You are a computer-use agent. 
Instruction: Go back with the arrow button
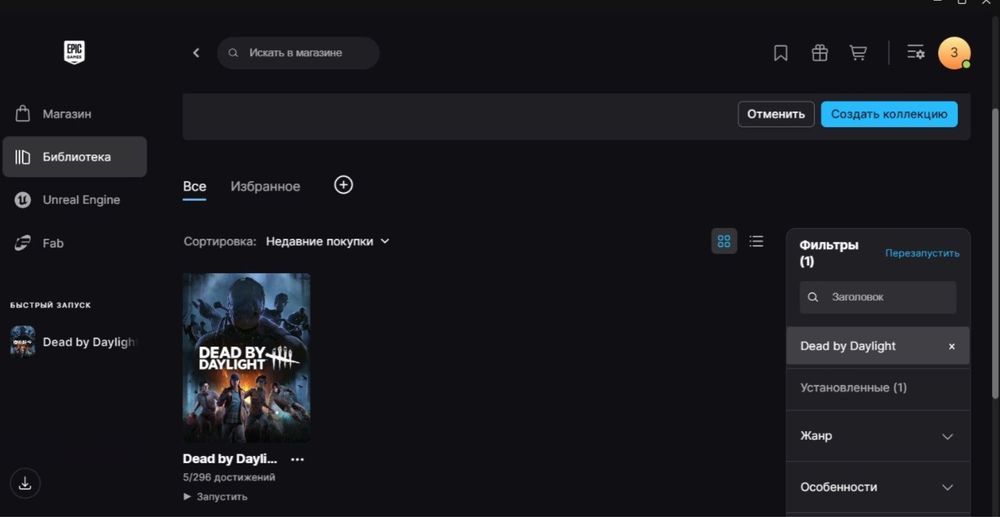point(196,53)
